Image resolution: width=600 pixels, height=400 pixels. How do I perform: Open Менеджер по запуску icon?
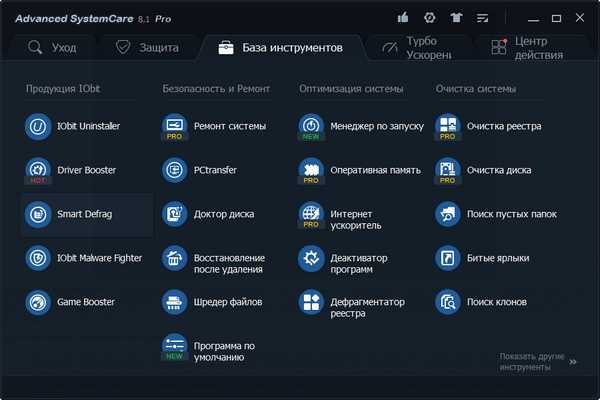(x=311, y=127)
